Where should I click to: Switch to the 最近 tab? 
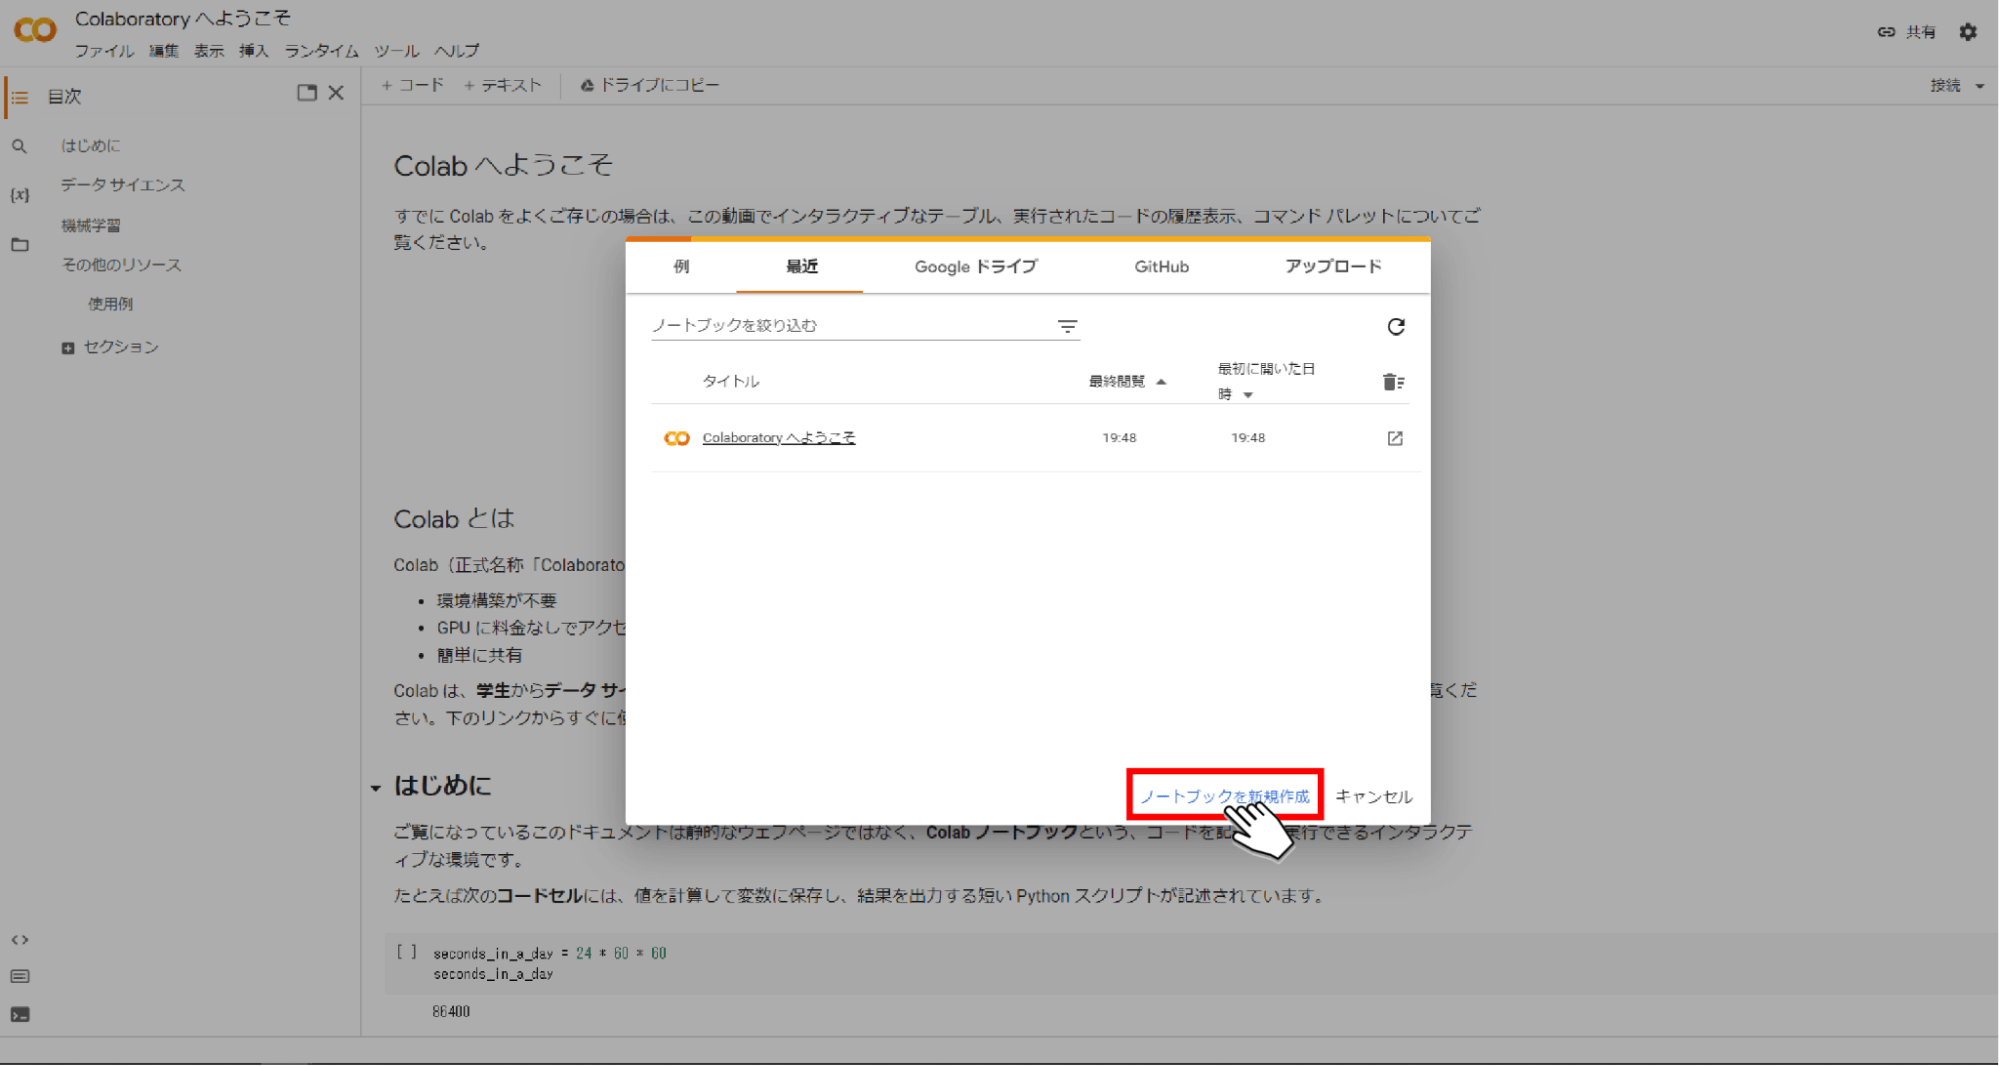click(x=801, y=266)
